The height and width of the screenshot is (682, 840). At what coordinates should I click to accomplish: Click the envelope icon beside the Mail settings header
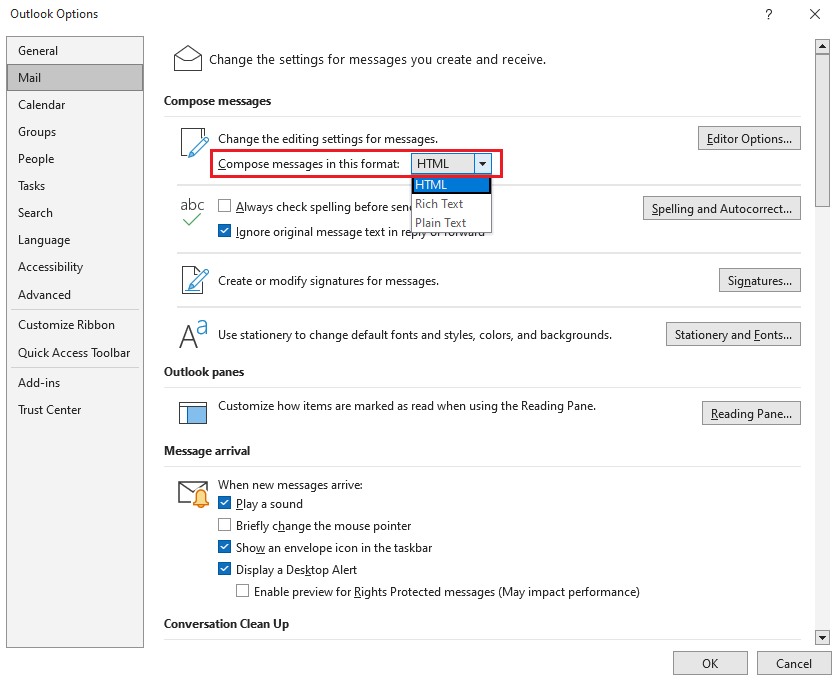[188, 59]
